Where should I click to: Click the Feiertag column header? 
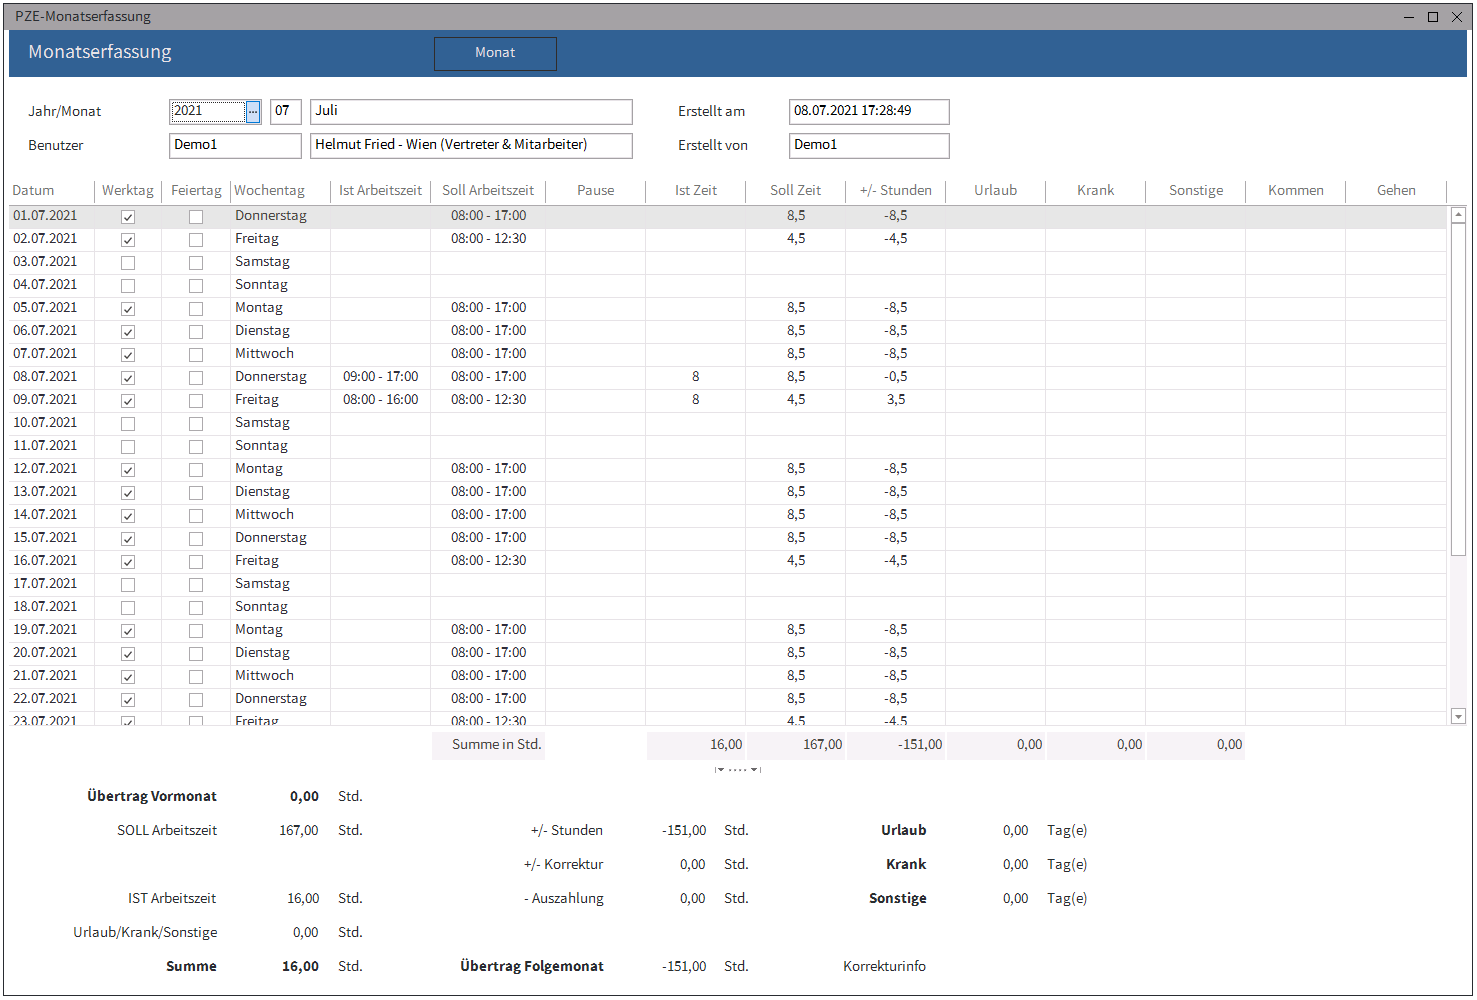point(196,190)
